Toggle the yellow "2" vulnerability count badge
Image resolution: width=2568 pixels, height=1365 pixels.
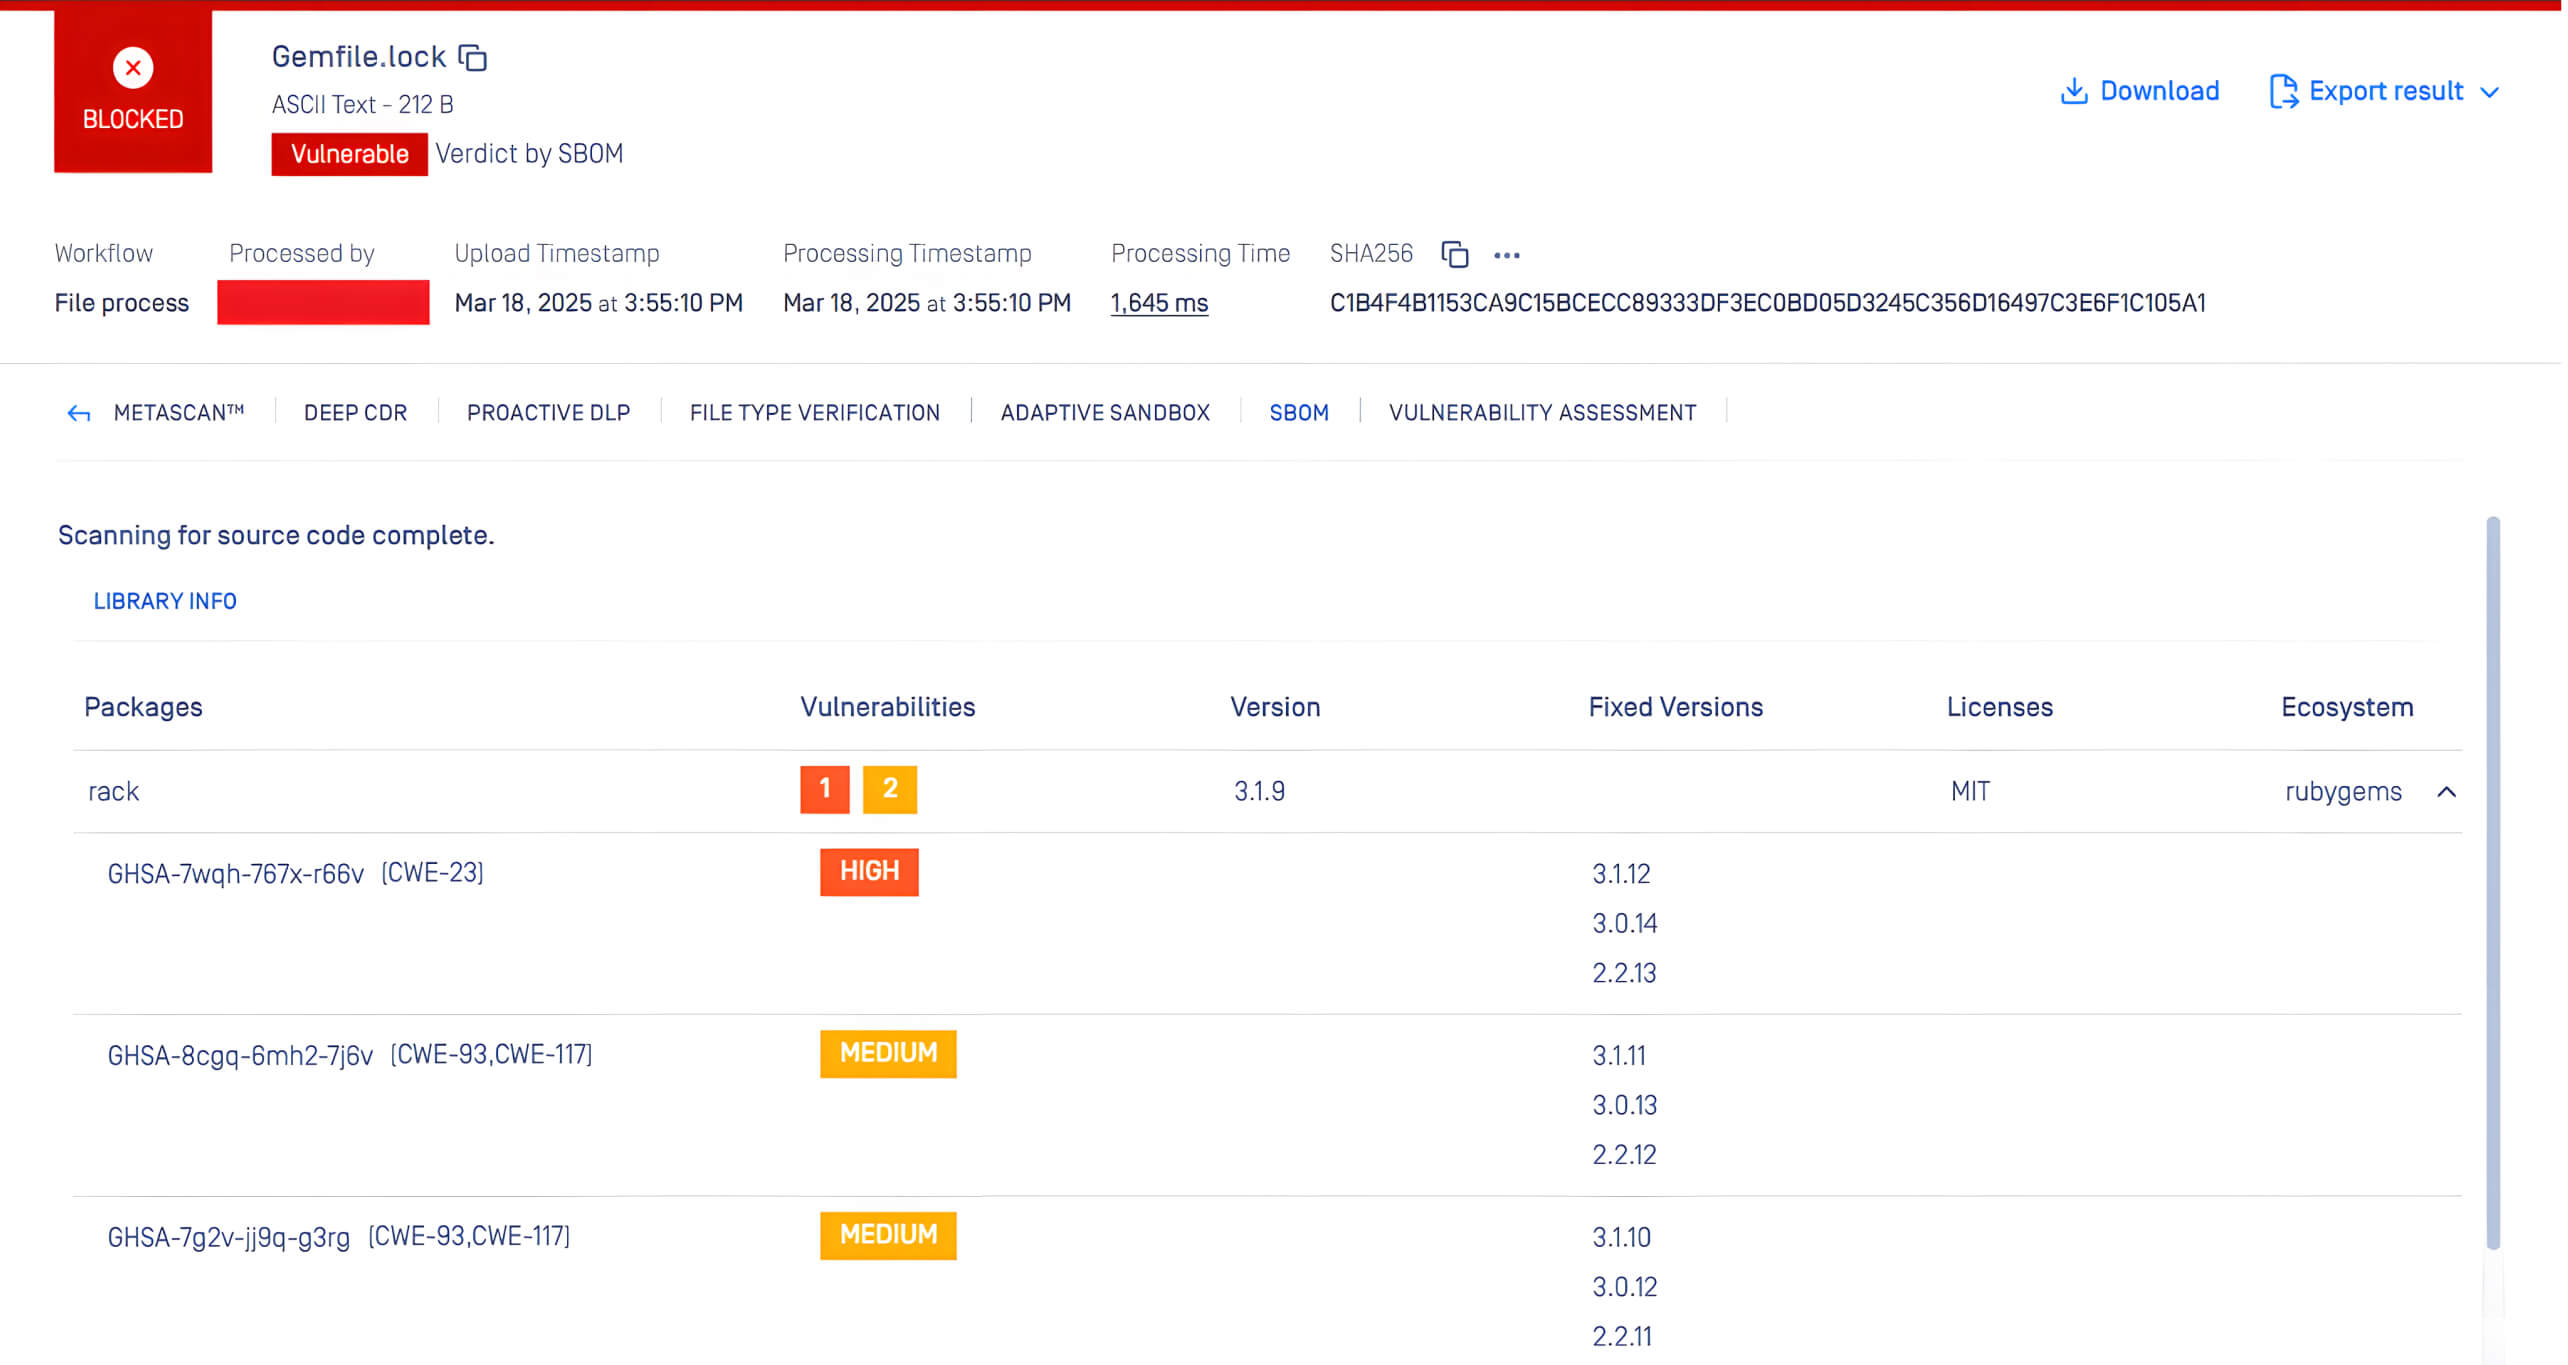click(x=889, y=789)
